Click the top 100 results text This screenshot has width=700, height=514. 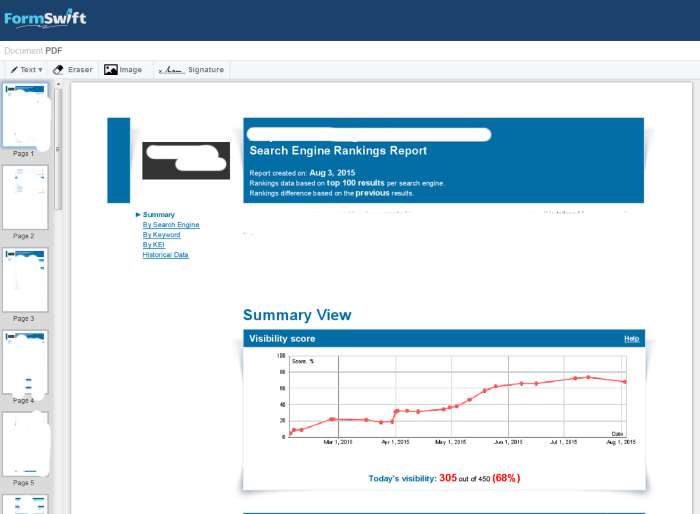pos(355,183)
